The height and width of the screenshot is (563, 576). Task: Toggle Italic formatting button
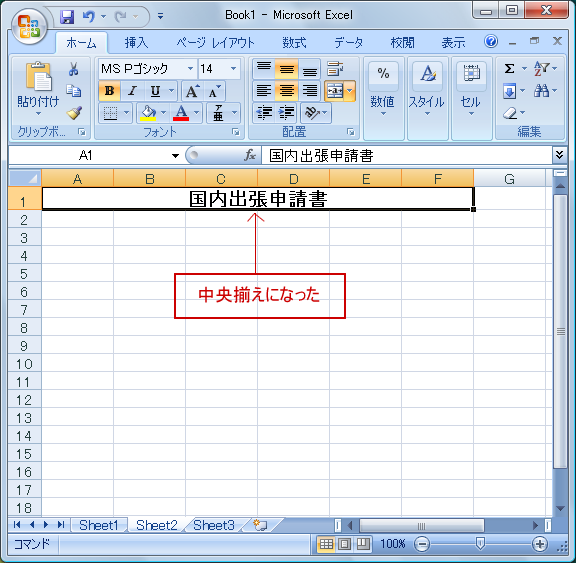click(x=132, y=91)
